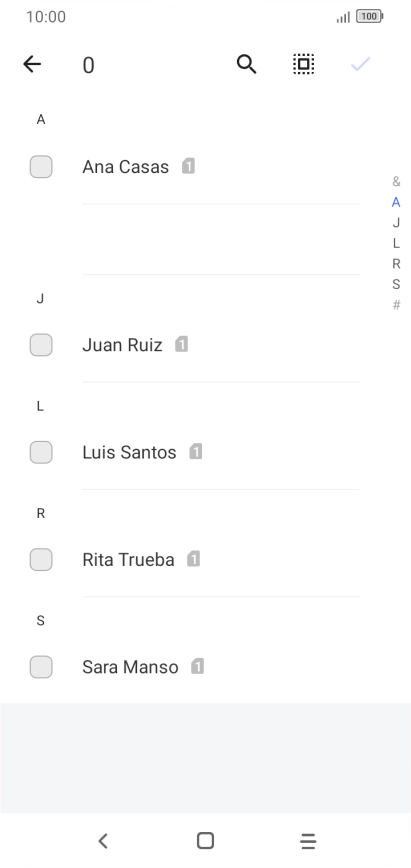Tap the back arrow in header
The image size is (411, 868).
[32, 64]
